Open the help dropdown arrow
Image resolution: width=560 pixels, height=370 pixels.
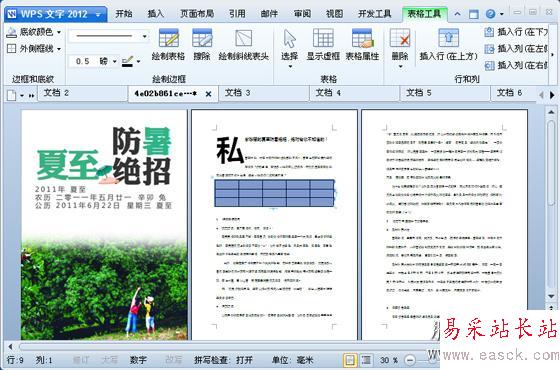(501, 14)
